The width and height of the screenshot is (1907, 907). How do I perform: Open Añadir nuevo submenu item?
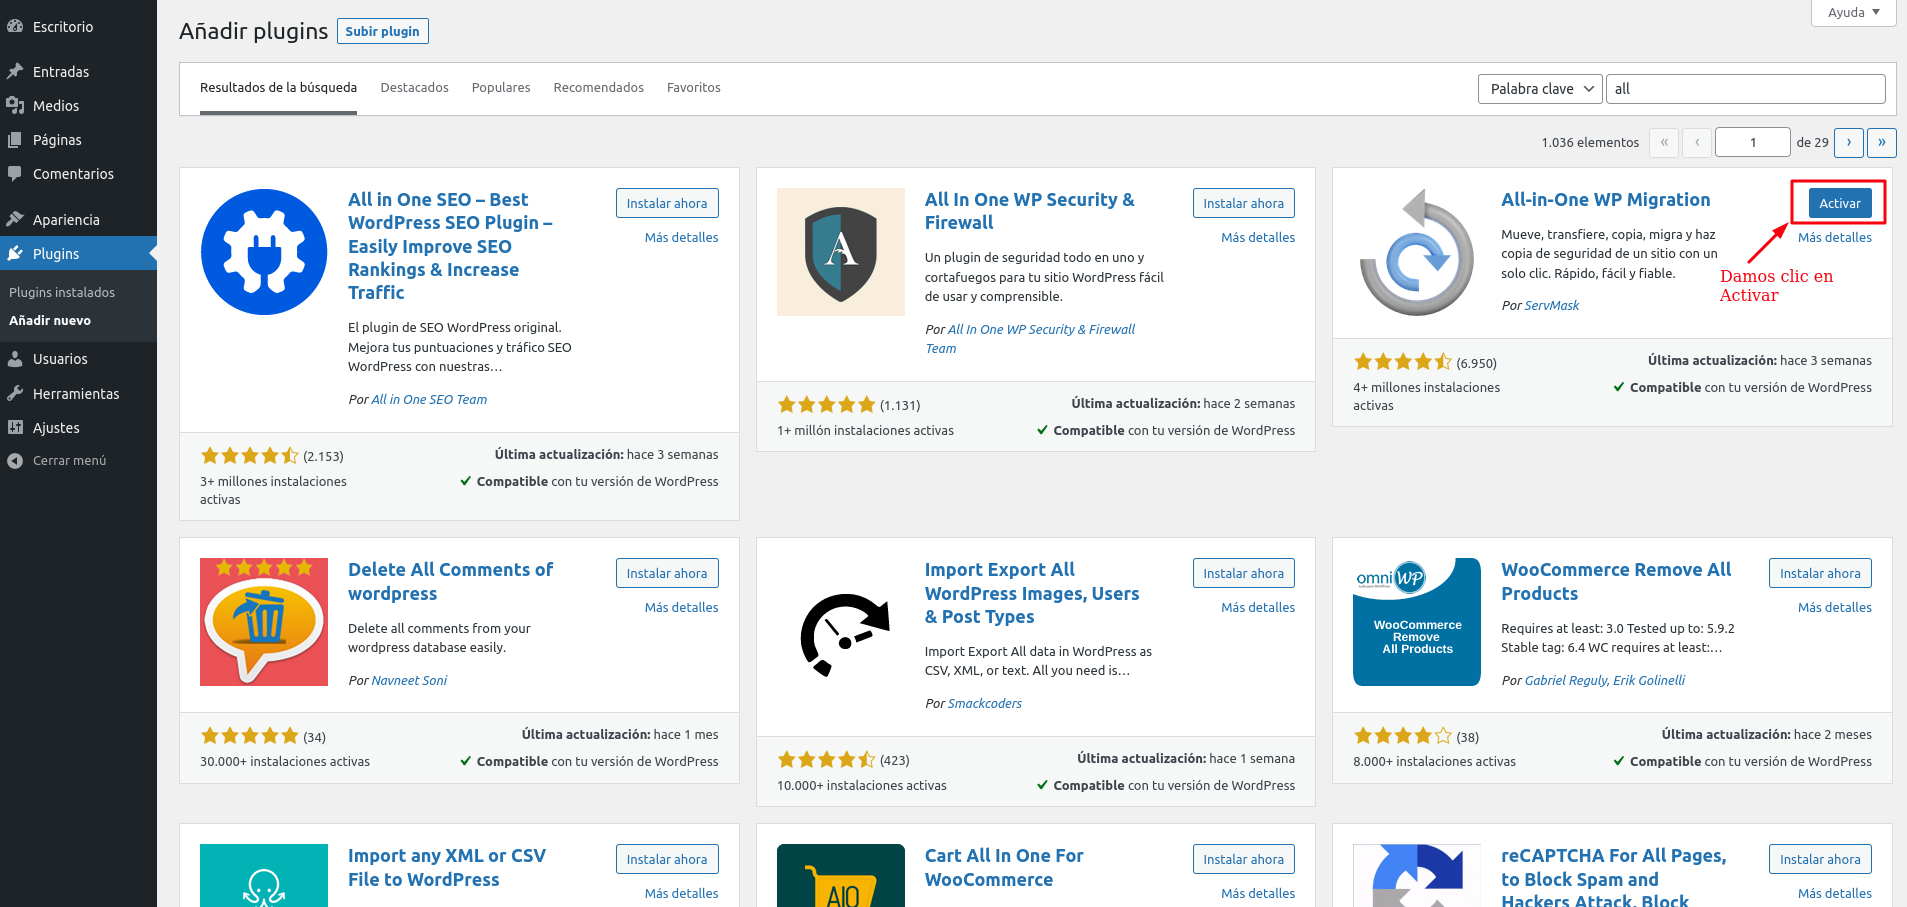[x=50, y=321]
